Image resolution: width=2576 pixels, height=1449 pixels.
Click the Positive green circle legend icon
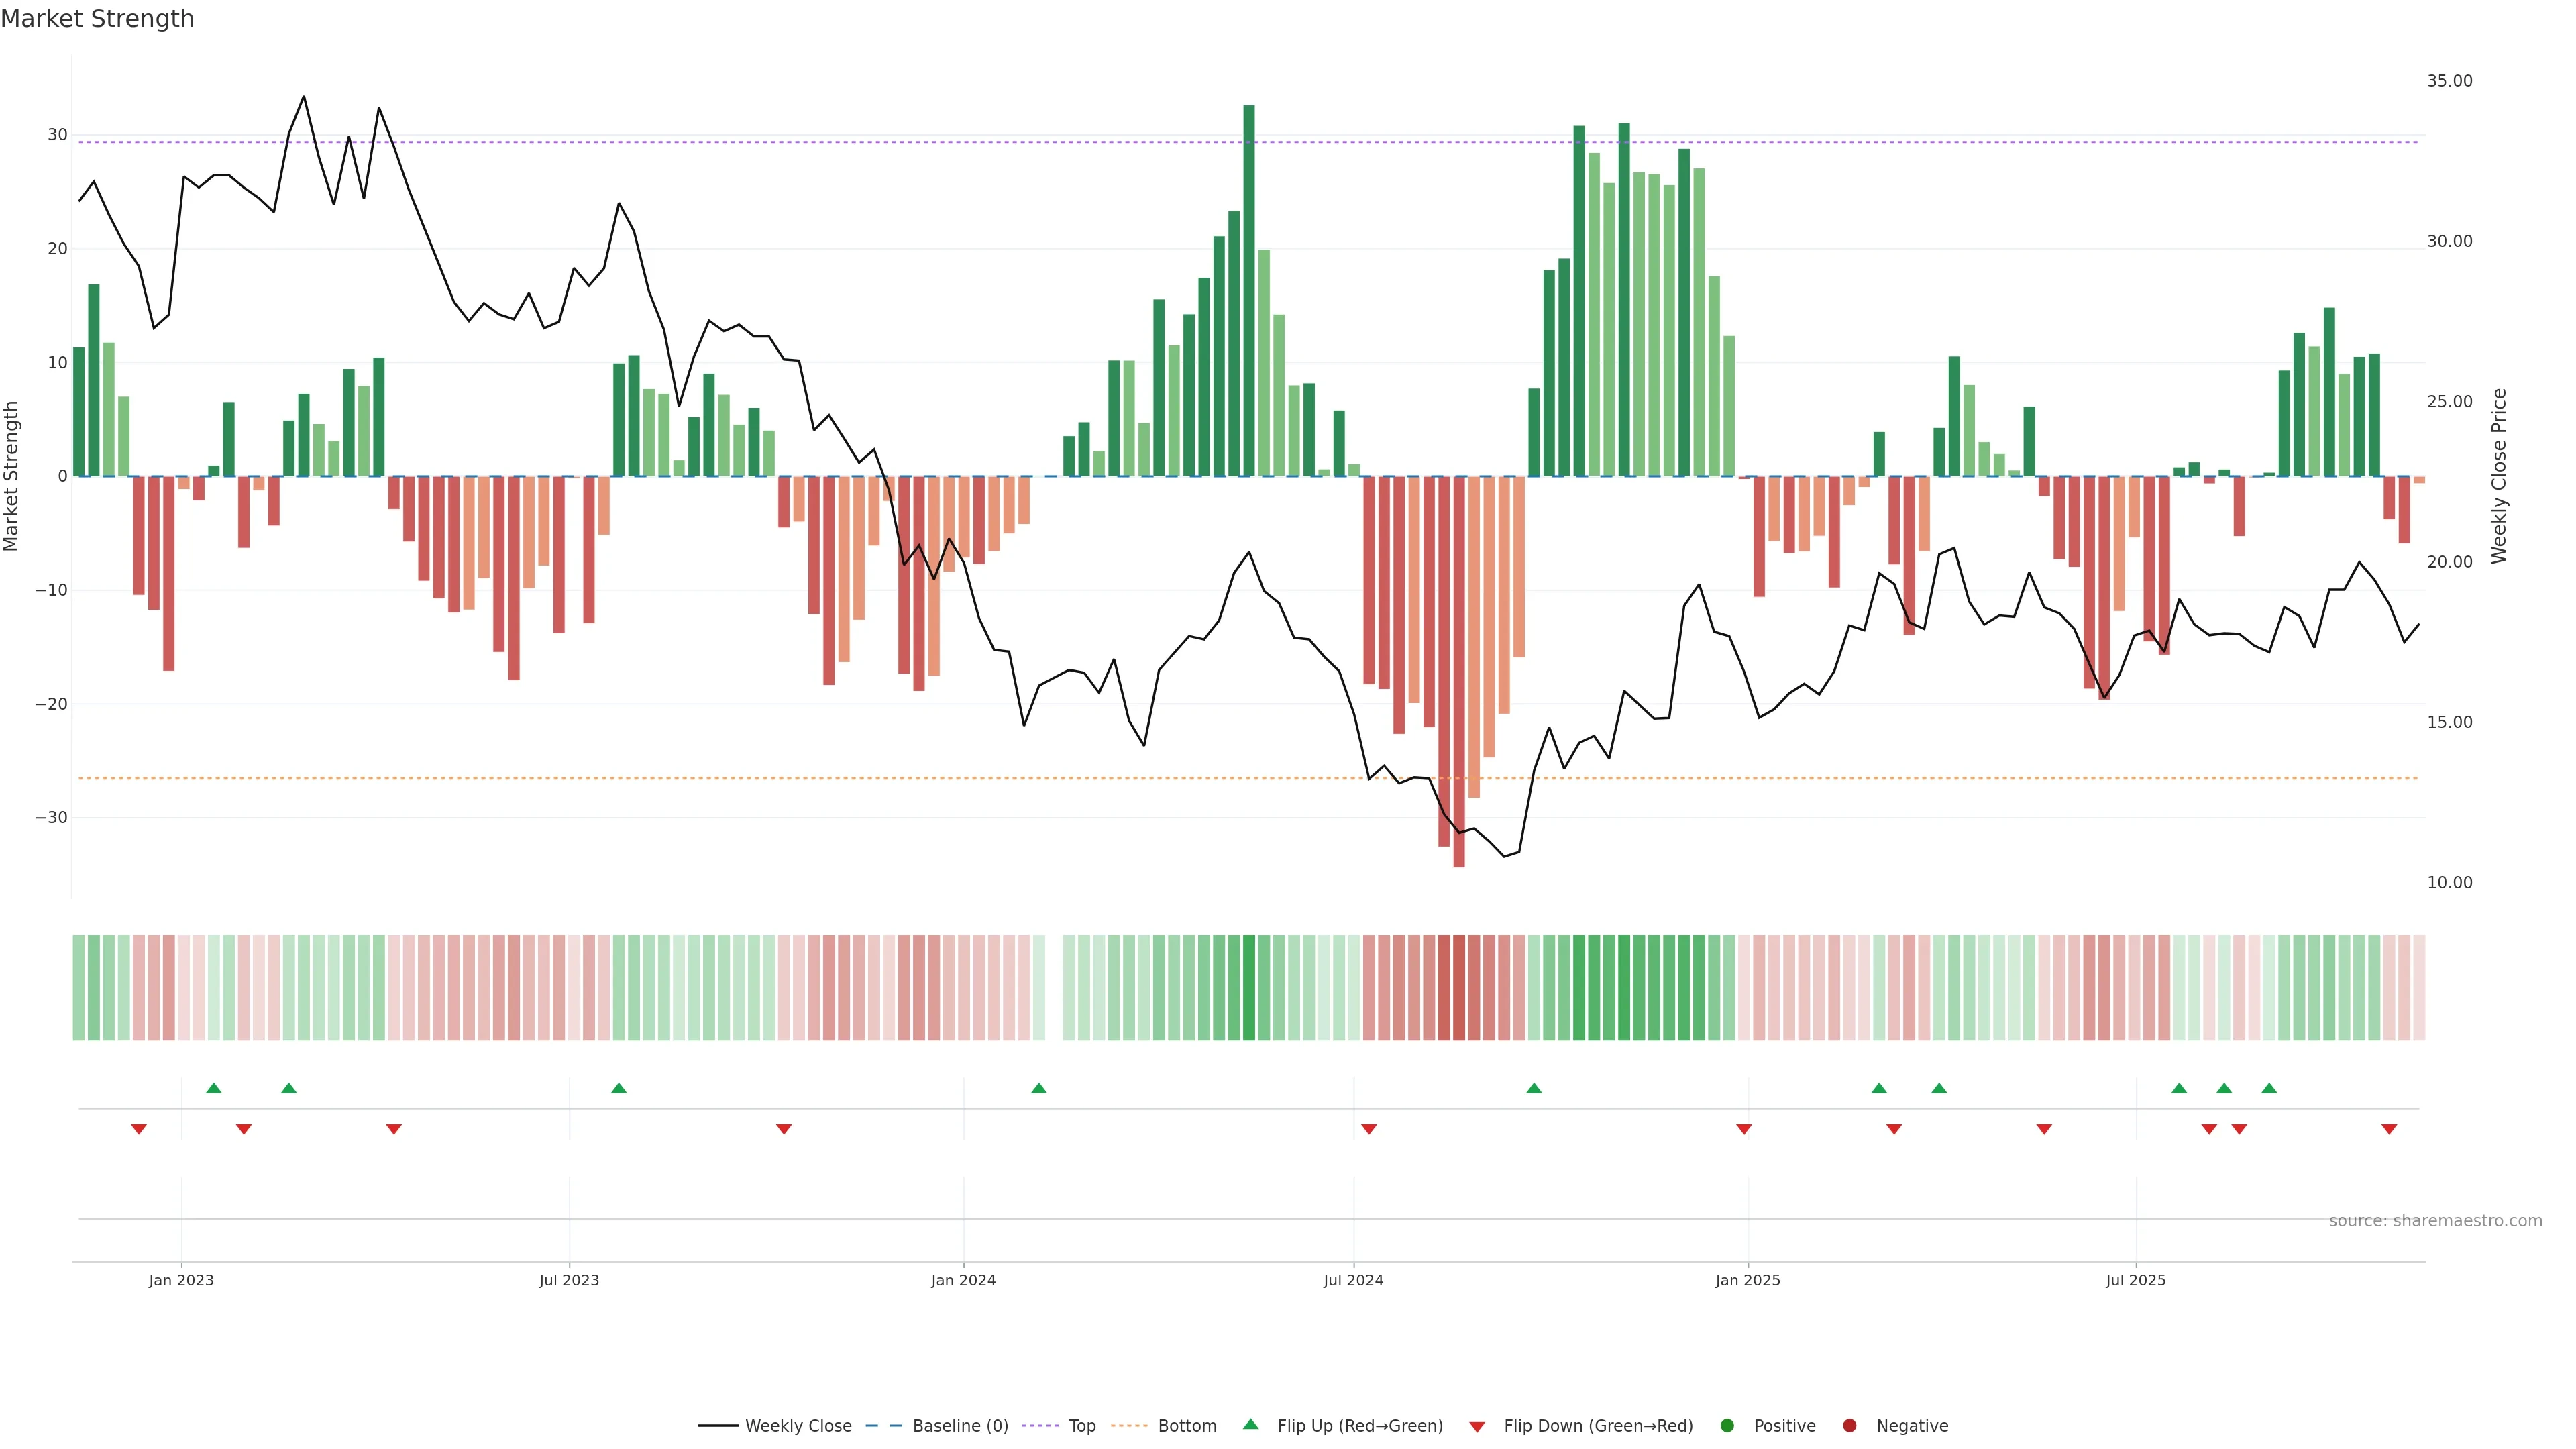[1727, 1426]
